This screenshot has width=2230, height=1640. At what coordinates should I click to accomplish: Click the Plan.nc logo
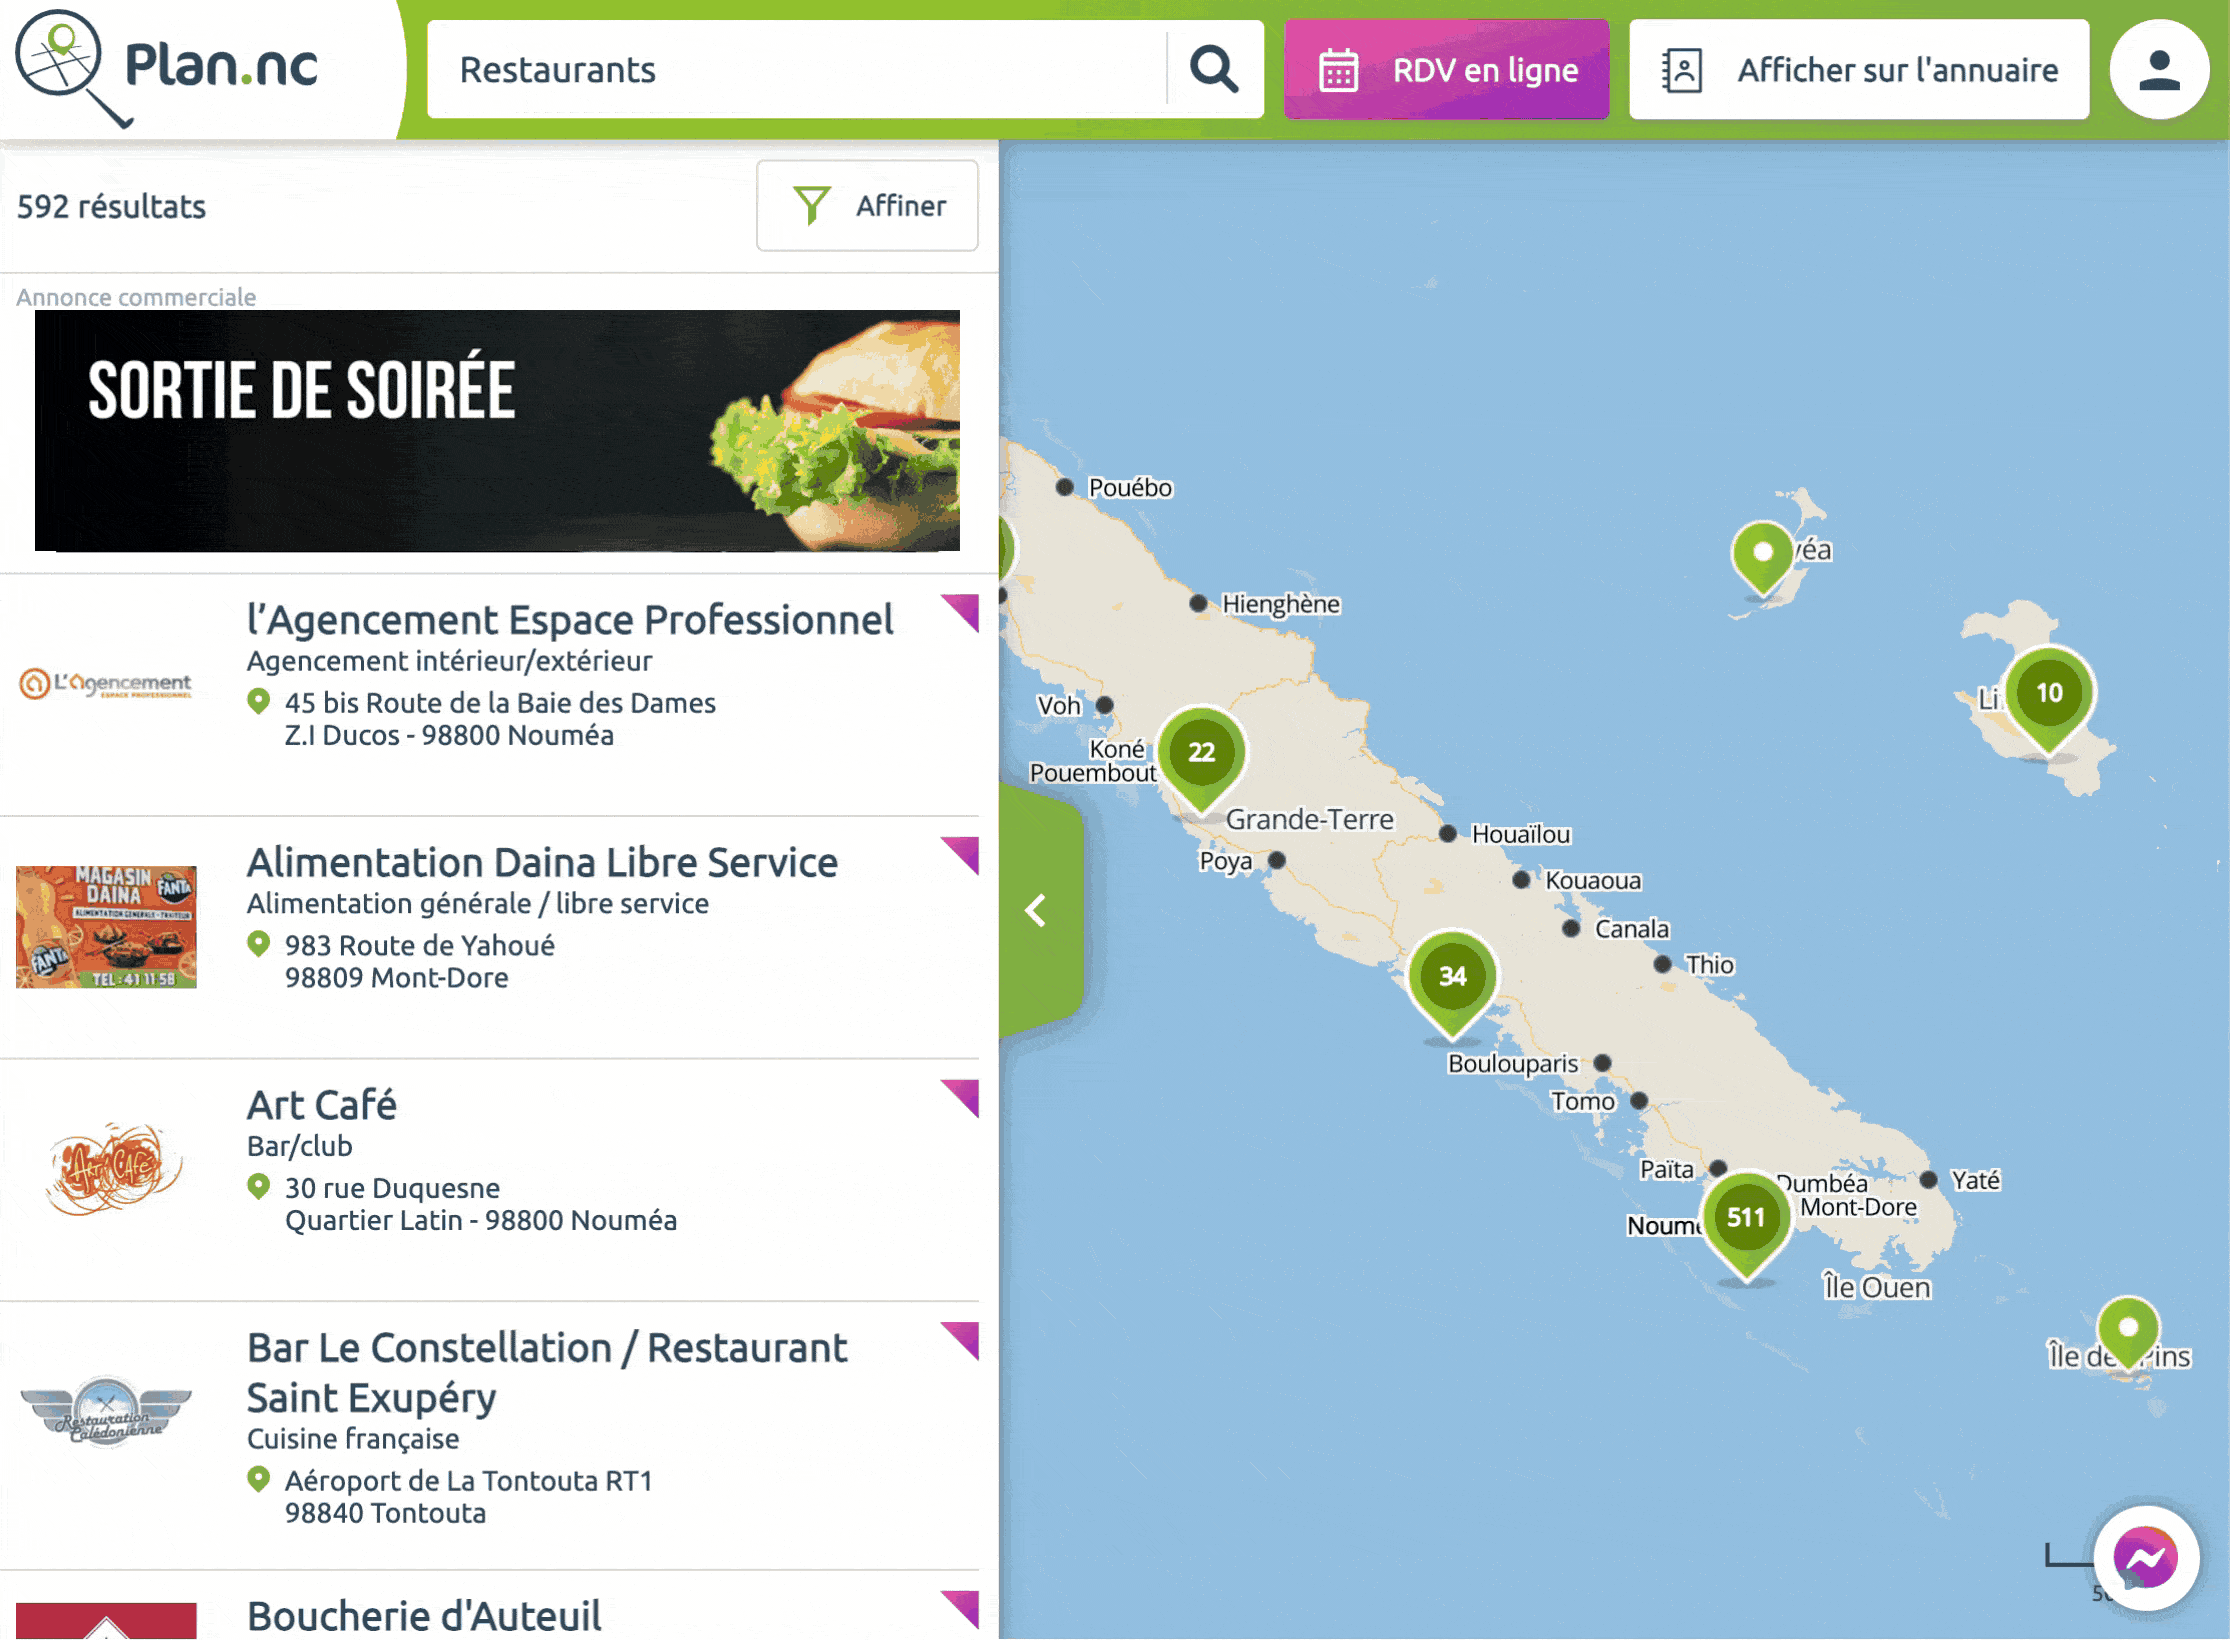point(168,68)
